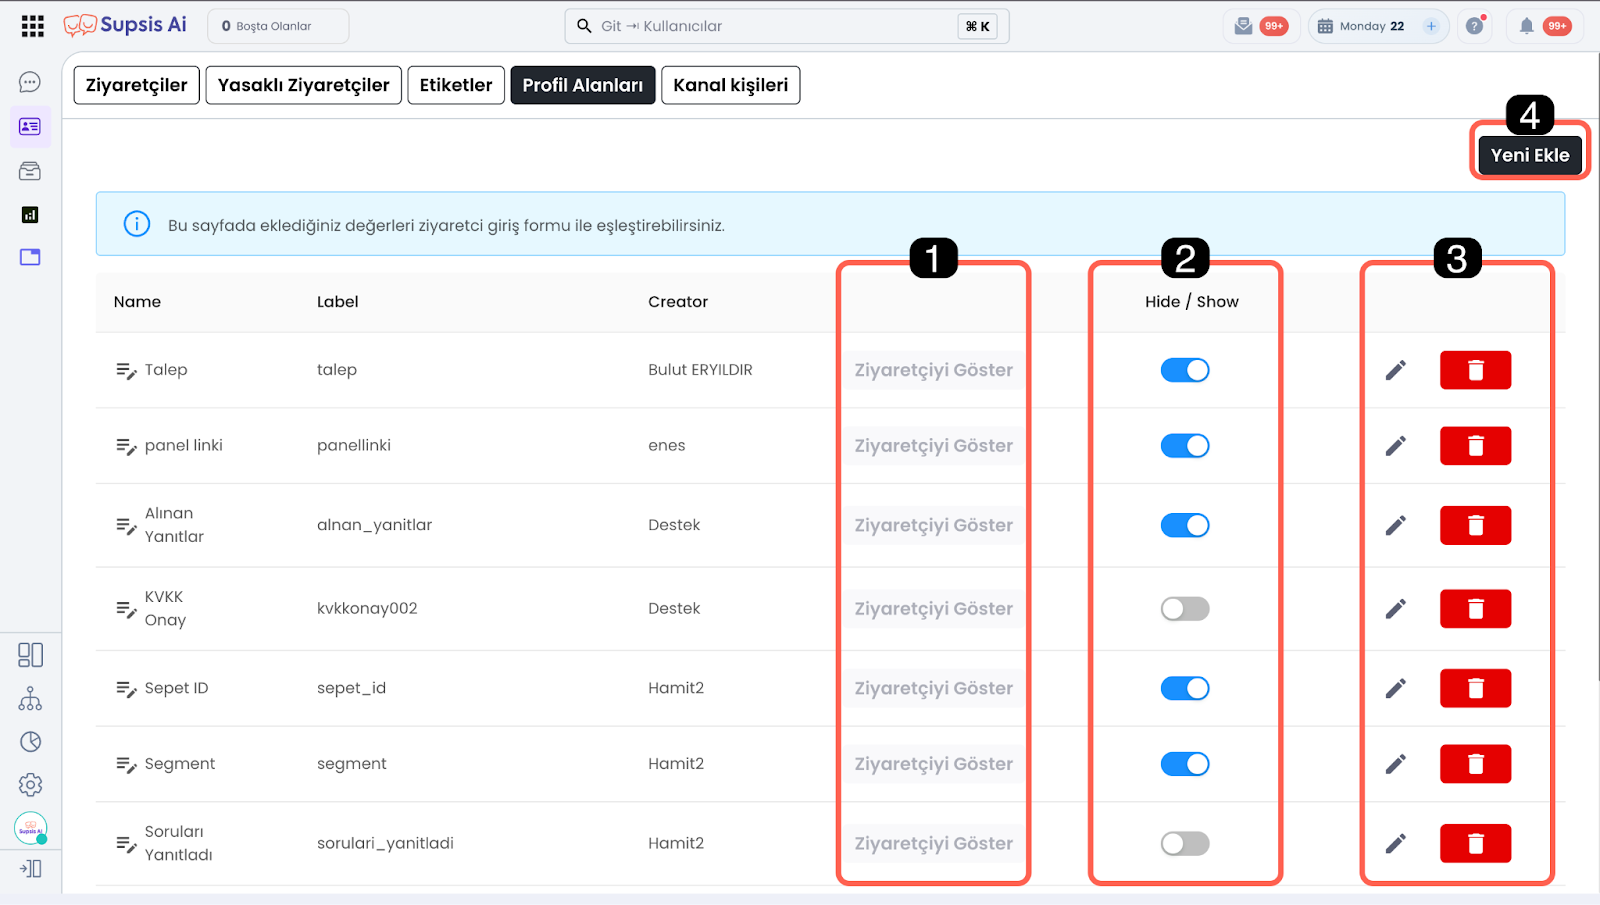The image size is (1600, 905).
Task: Click the pencil edit icon for Talep
Action: coord(1396,370)
